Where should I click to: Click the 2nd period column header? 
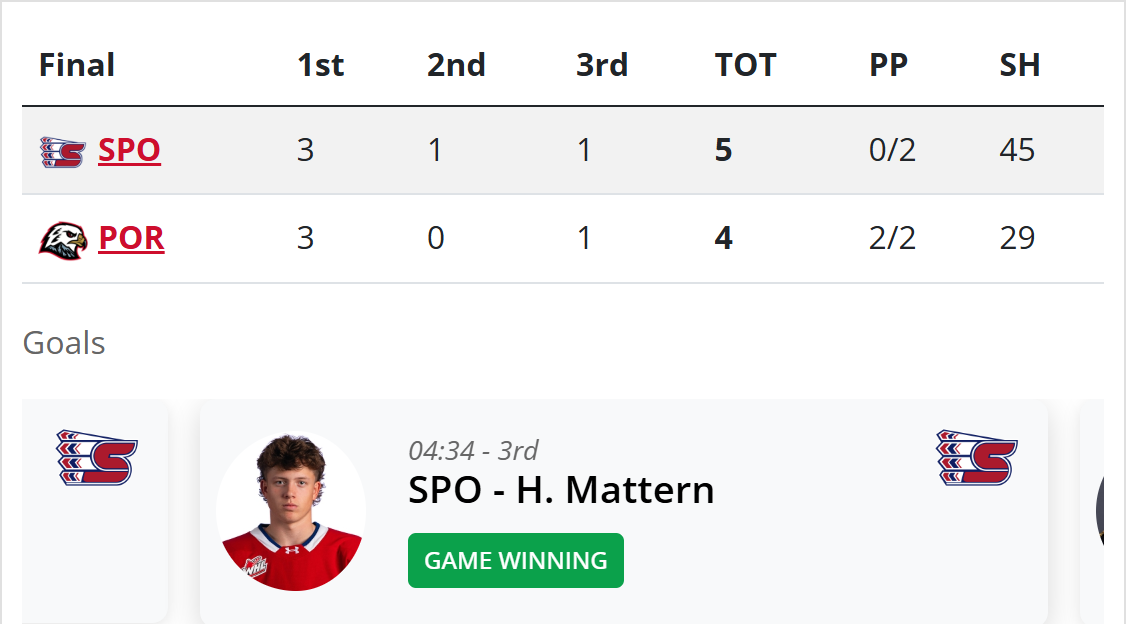tap(456, 65)
